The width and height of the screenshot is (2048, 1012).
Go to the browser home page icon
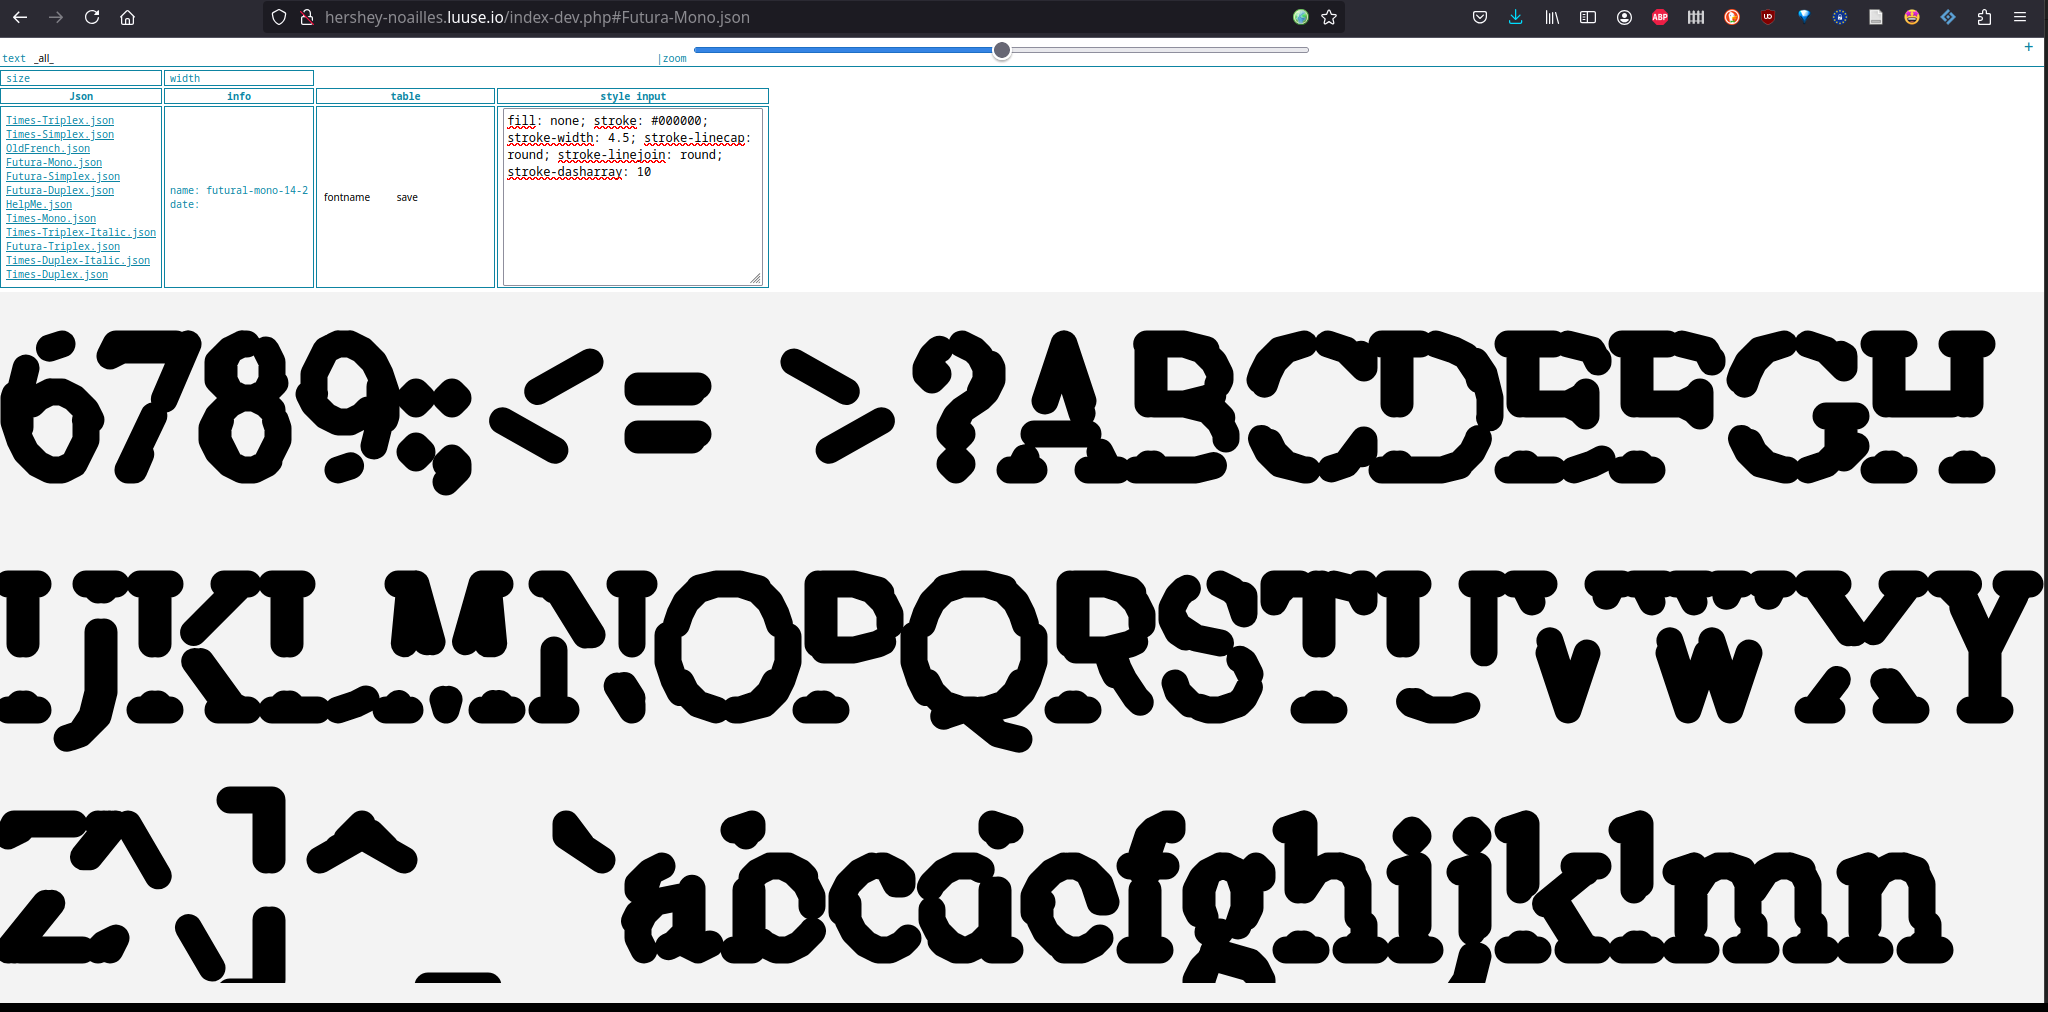click(127, 17)
